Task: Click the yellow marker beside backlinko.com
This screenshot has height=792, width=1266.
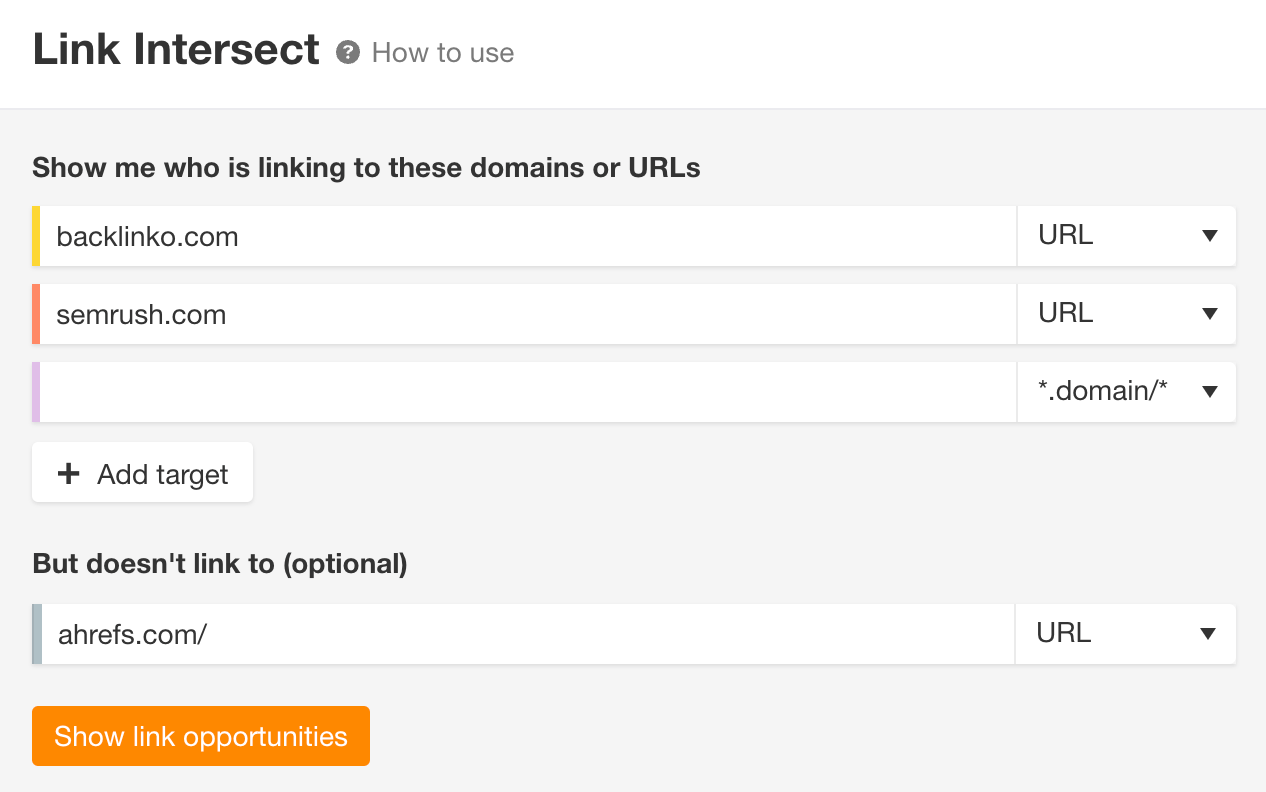Action: [x=36, y=236]
